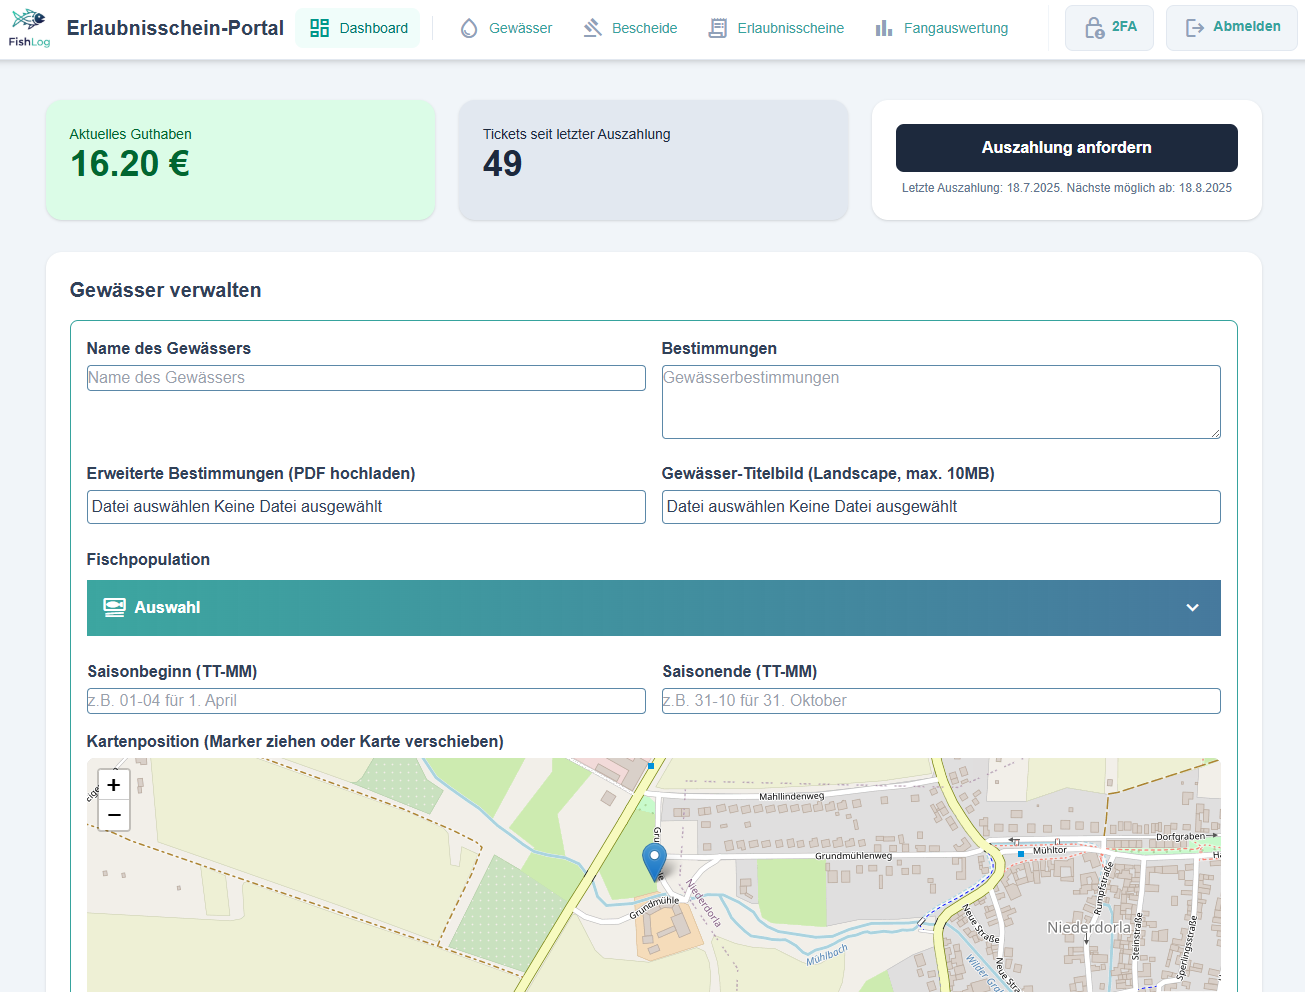
Task: Click the FishLog logo
Action: [29, 28]
